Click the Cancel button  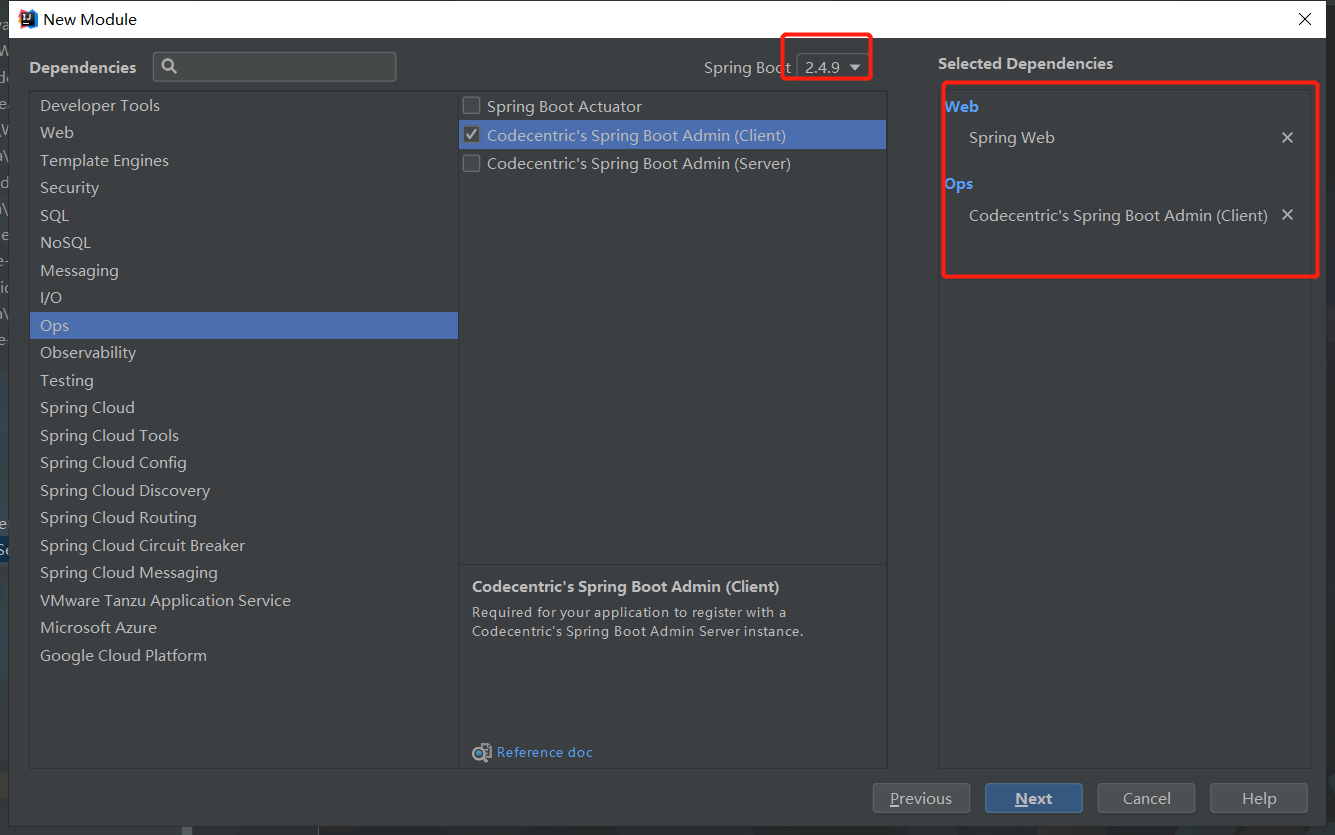pos(1146,798)
